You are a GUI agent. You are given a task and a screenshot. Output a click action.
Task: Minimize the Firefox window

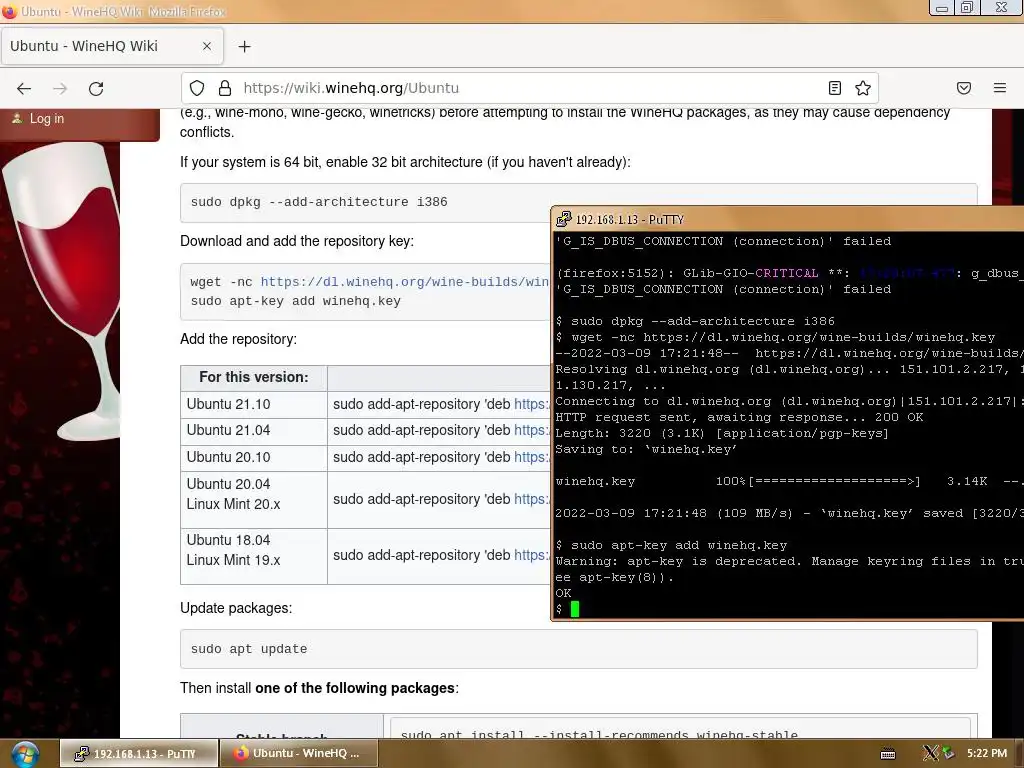coord(942,8)
